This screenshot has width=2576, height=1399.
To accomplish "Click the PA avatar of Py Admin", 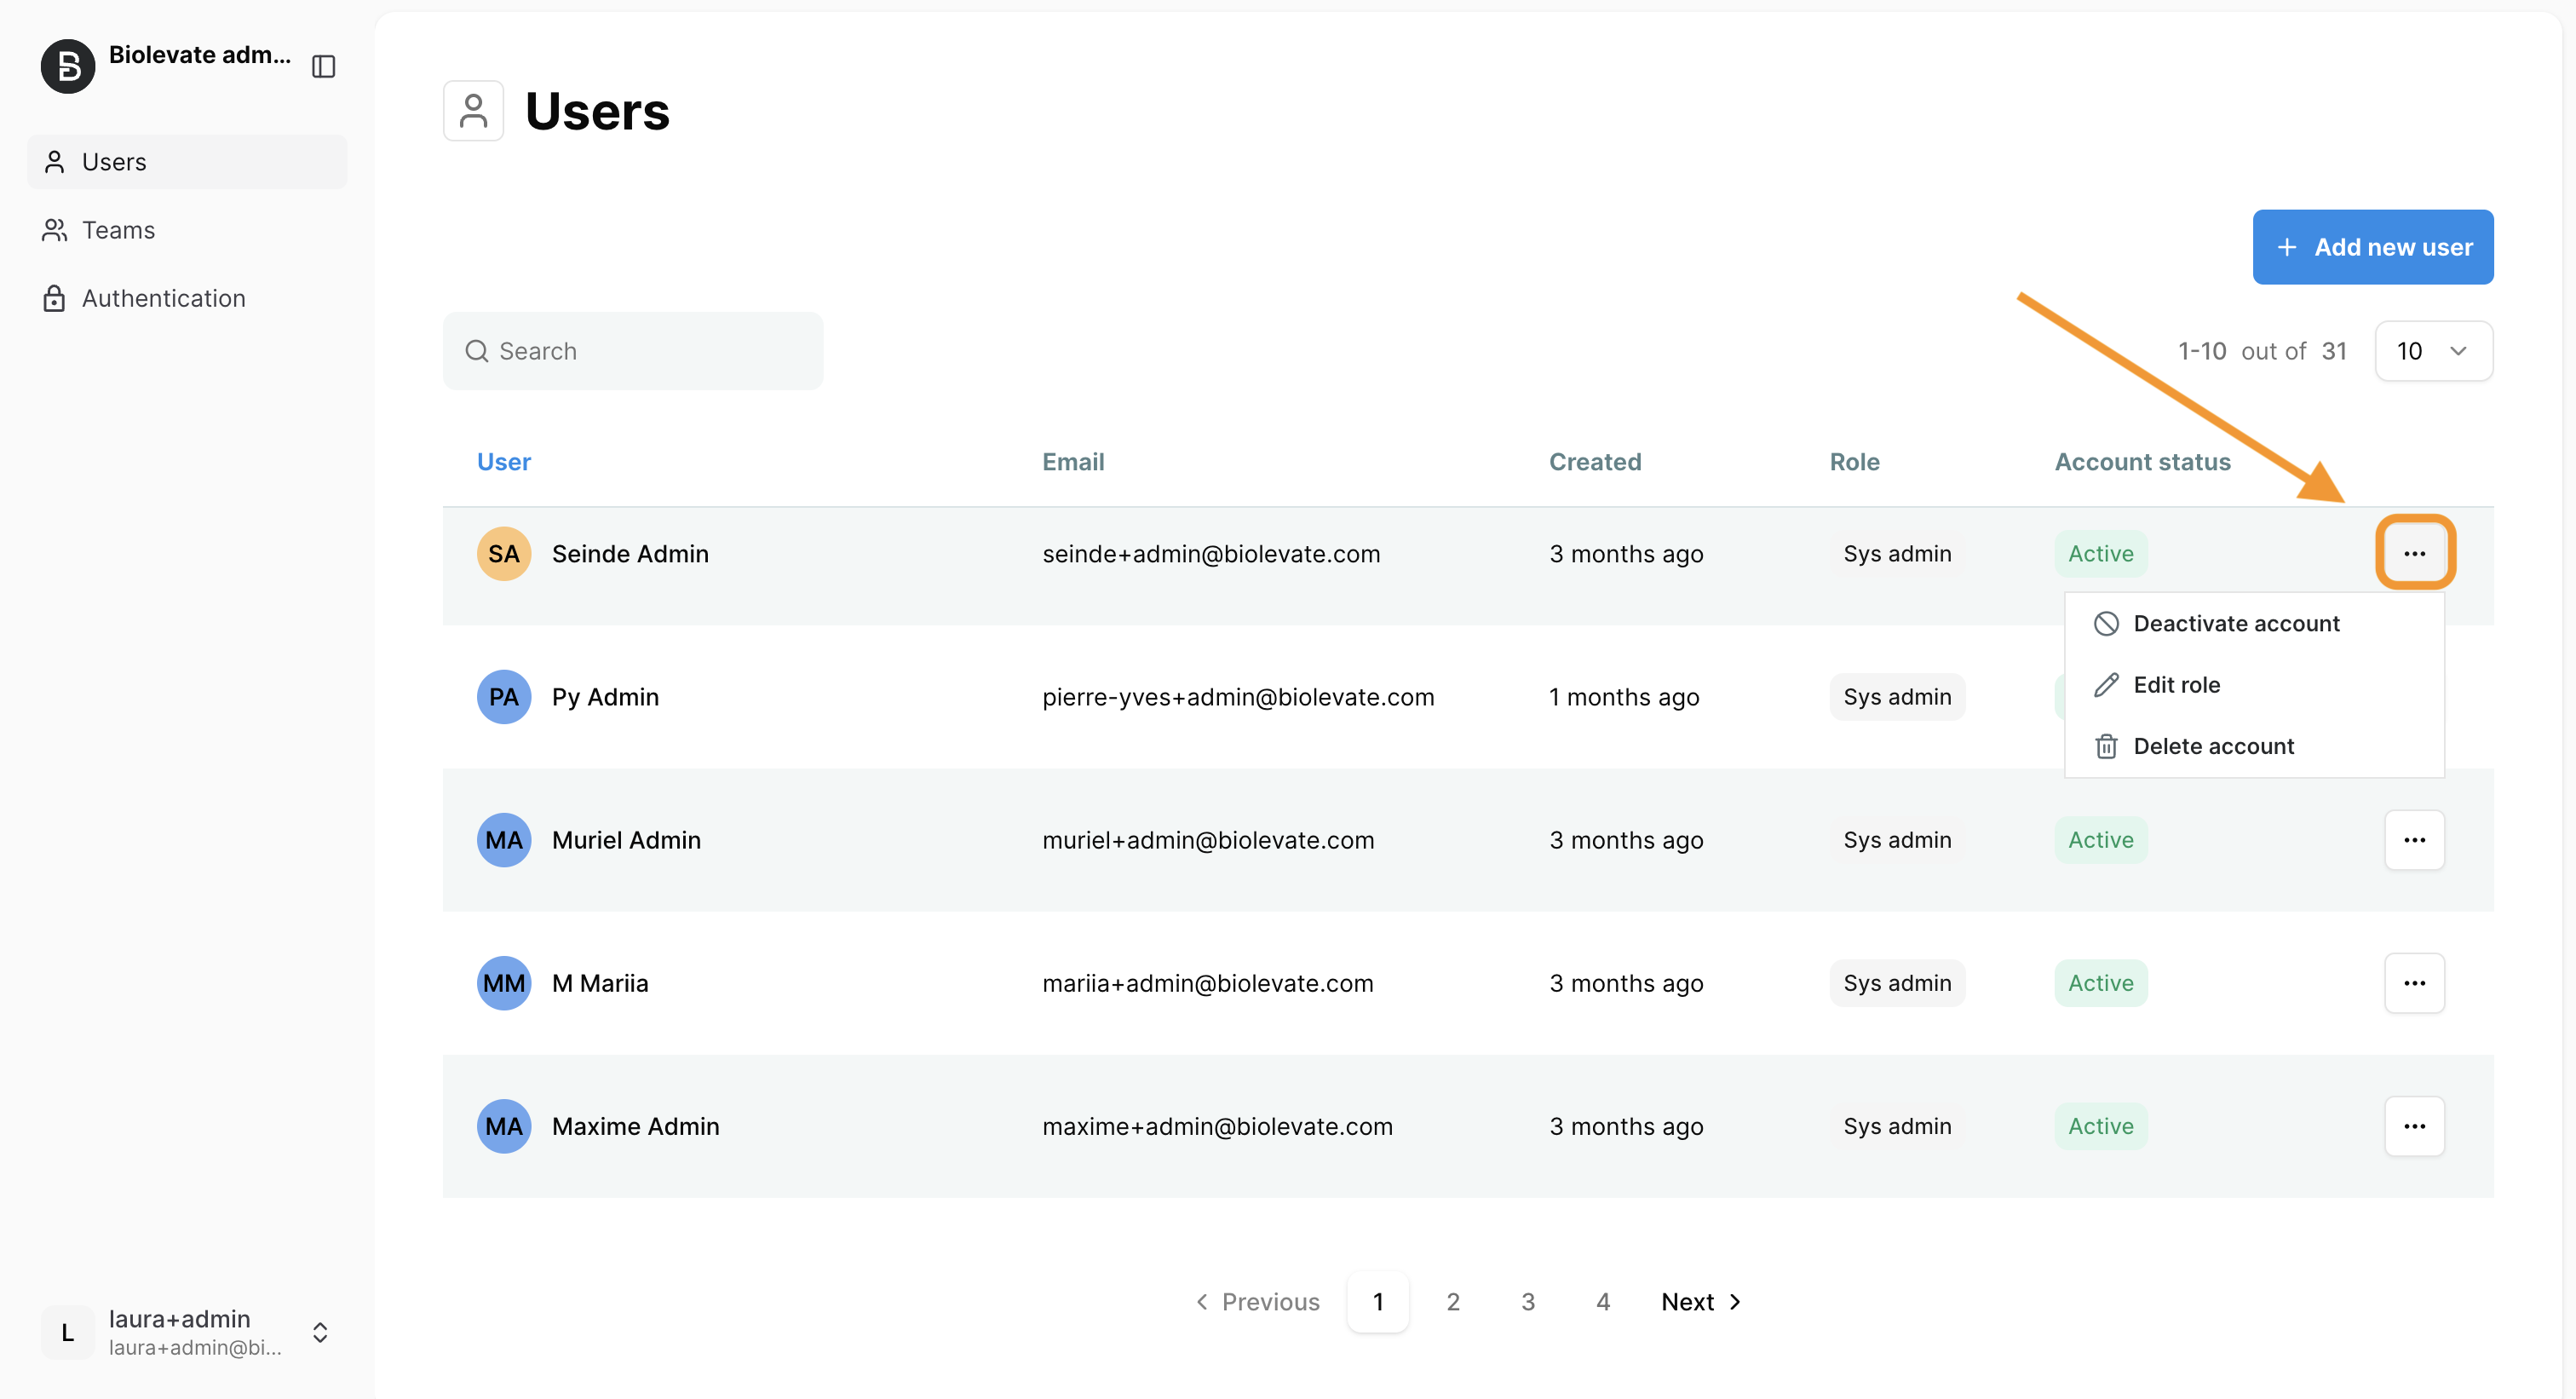I will point(503,697).
